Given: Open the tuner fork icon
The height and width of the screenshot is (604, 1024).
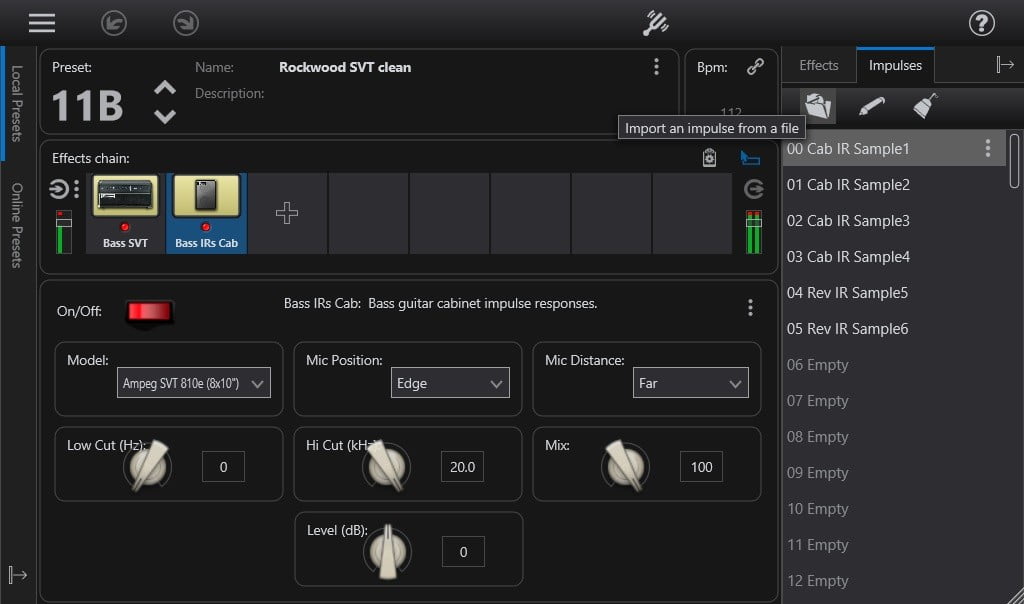Looking at the screenshot, I should click(x=656, y=23).
